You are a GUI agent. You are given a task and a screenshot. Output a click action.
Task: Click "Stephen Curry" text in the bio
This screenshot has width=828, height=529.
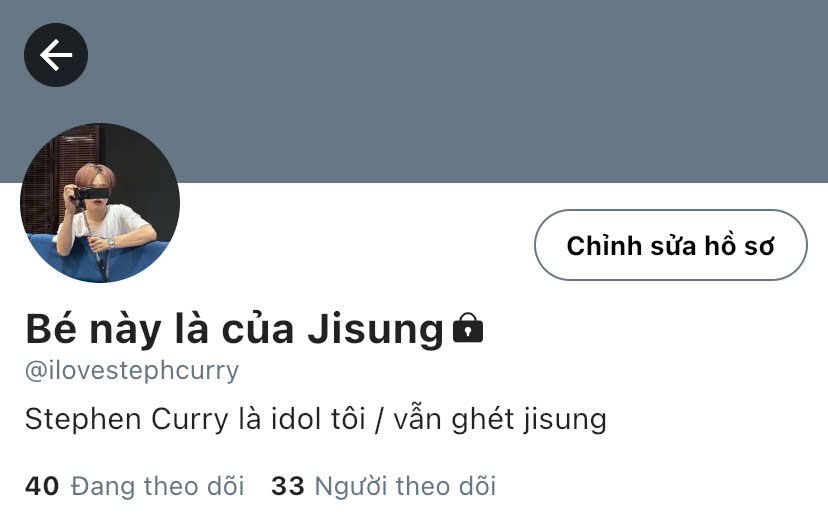click(127, 420)
